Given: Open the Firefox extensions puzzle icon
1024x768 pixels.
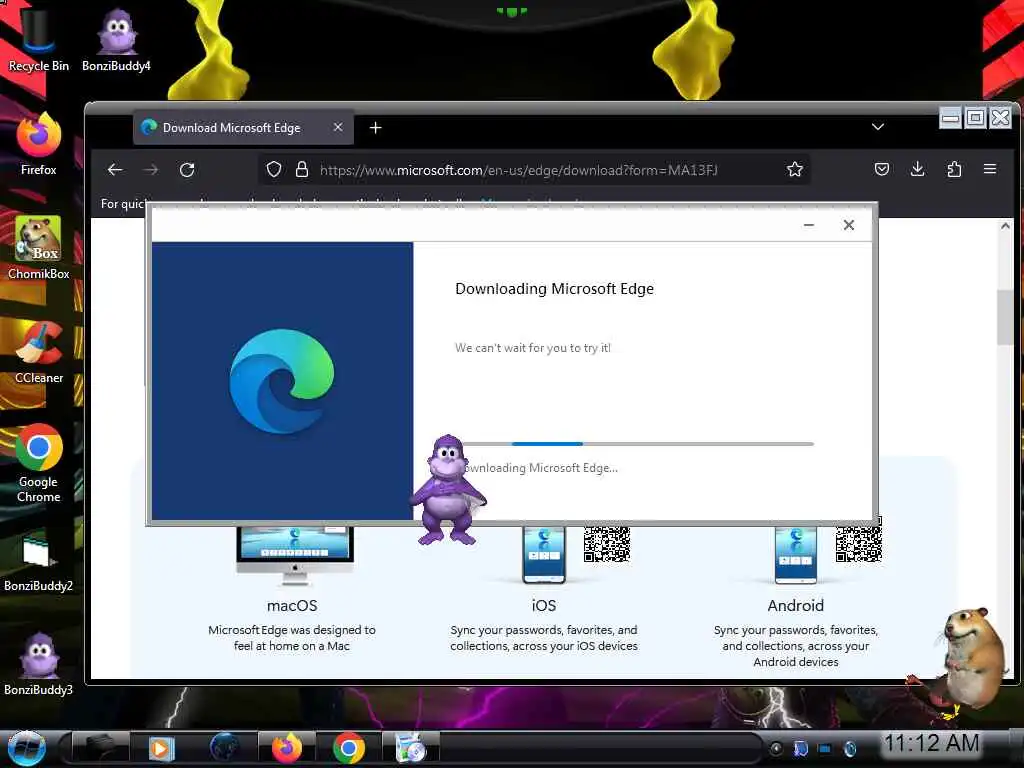Looking at the screenshot, I should click(954, 170).
